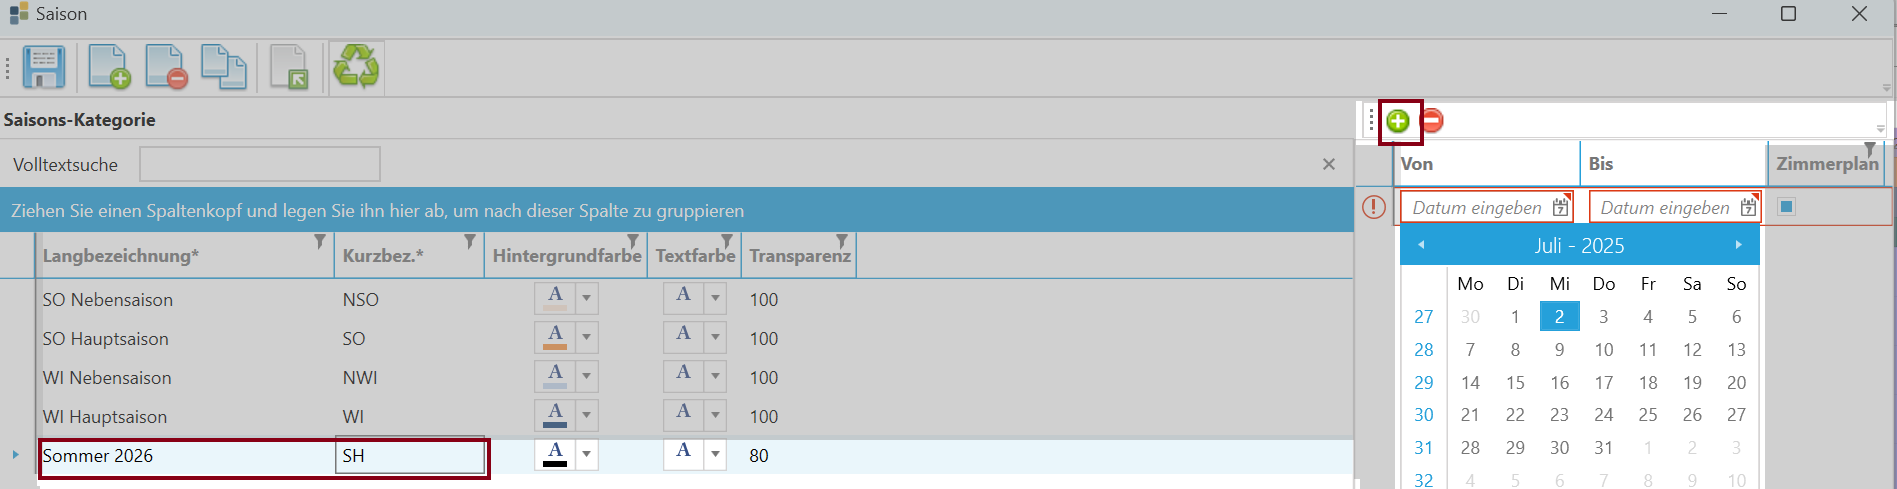1897x489 pixels.
Task: Click the export document arrow icon
Action: pyautogui.click(x=290, y=68)
